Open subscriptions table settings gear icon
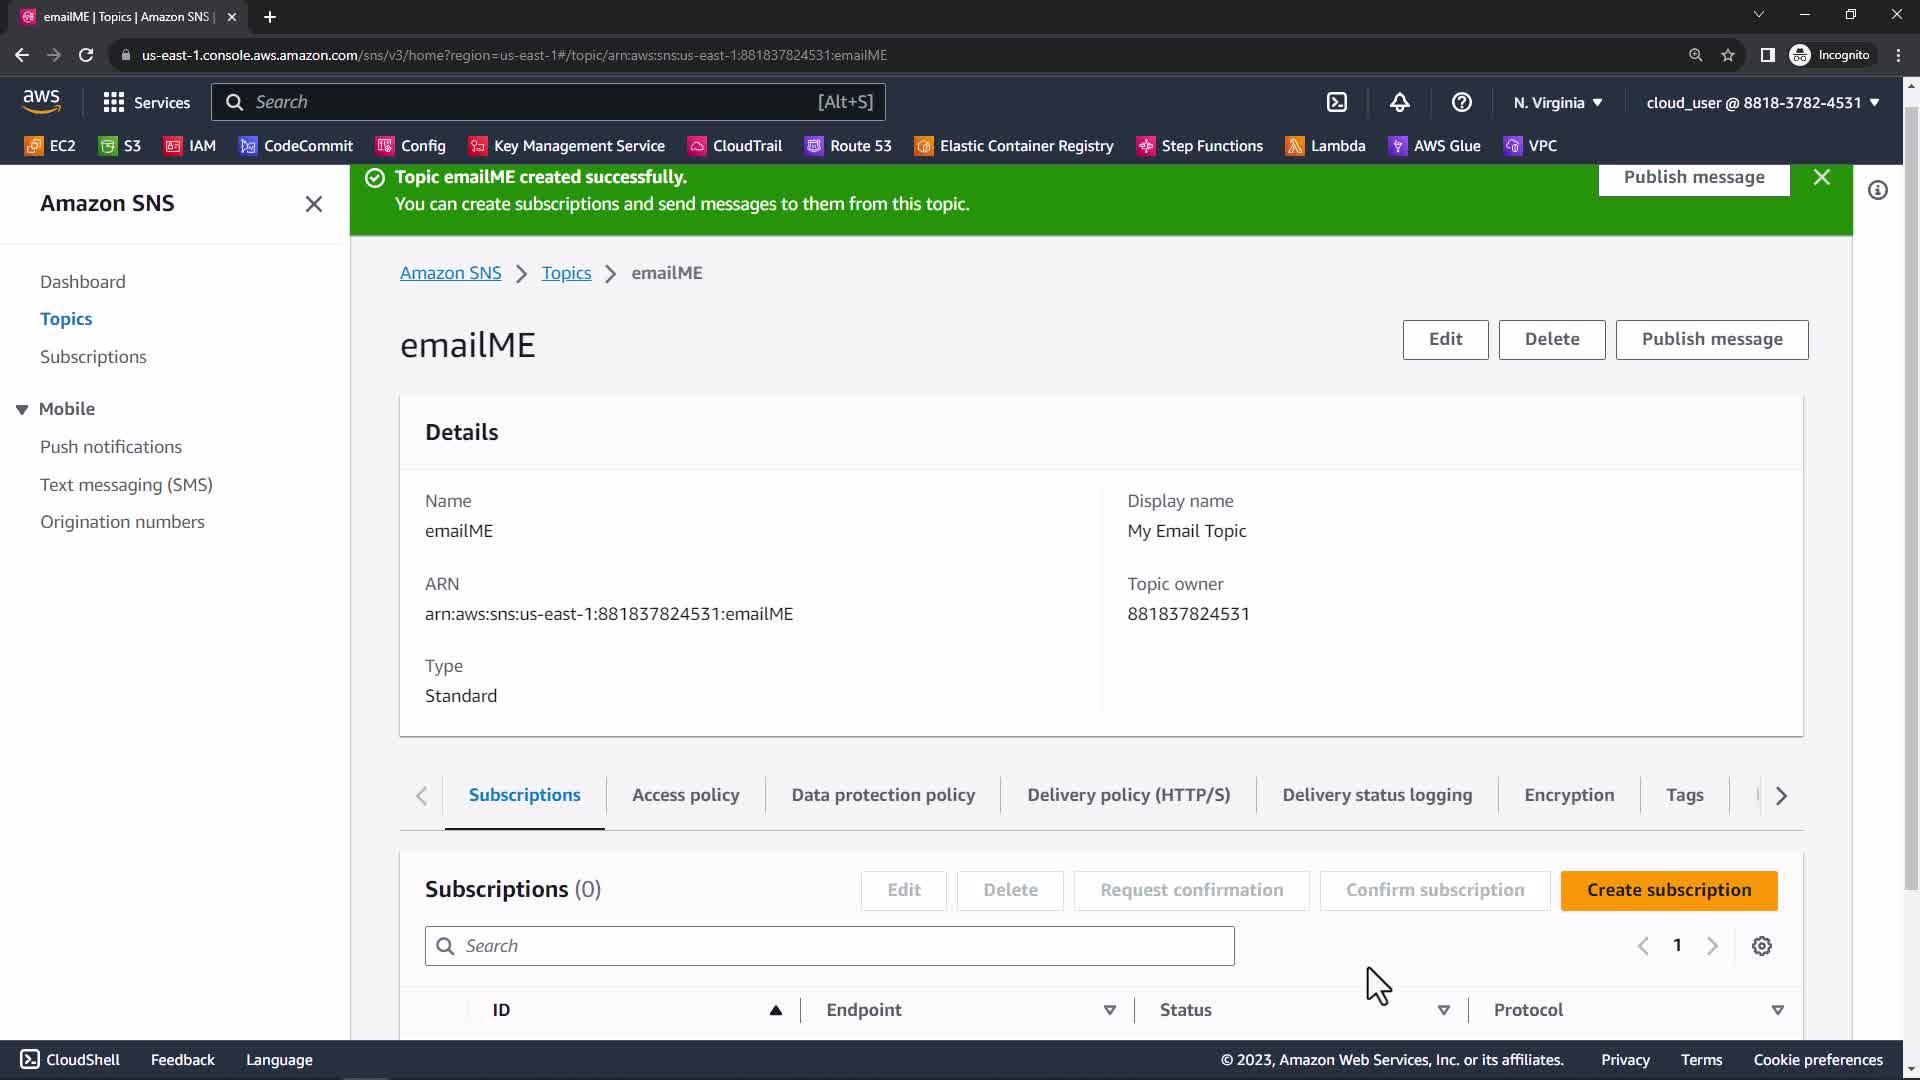 pos(1761,946)
